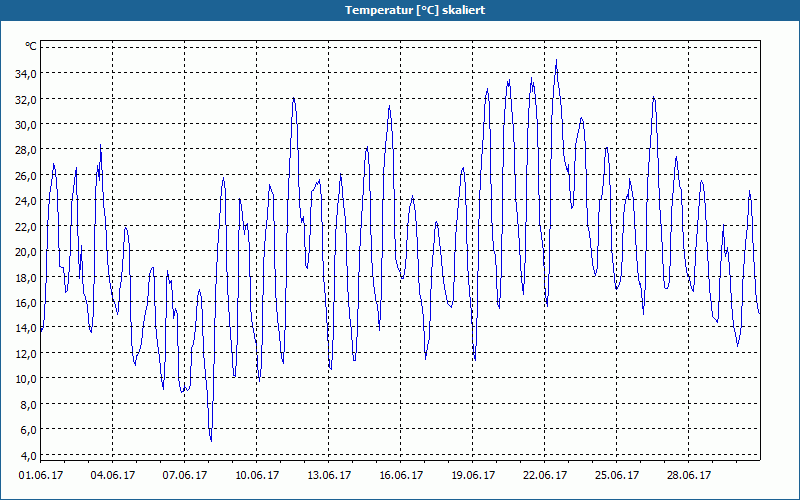Select the 22,0 axis label
The width and height of the screenshot is (800, 500).
tap(26, 226)
